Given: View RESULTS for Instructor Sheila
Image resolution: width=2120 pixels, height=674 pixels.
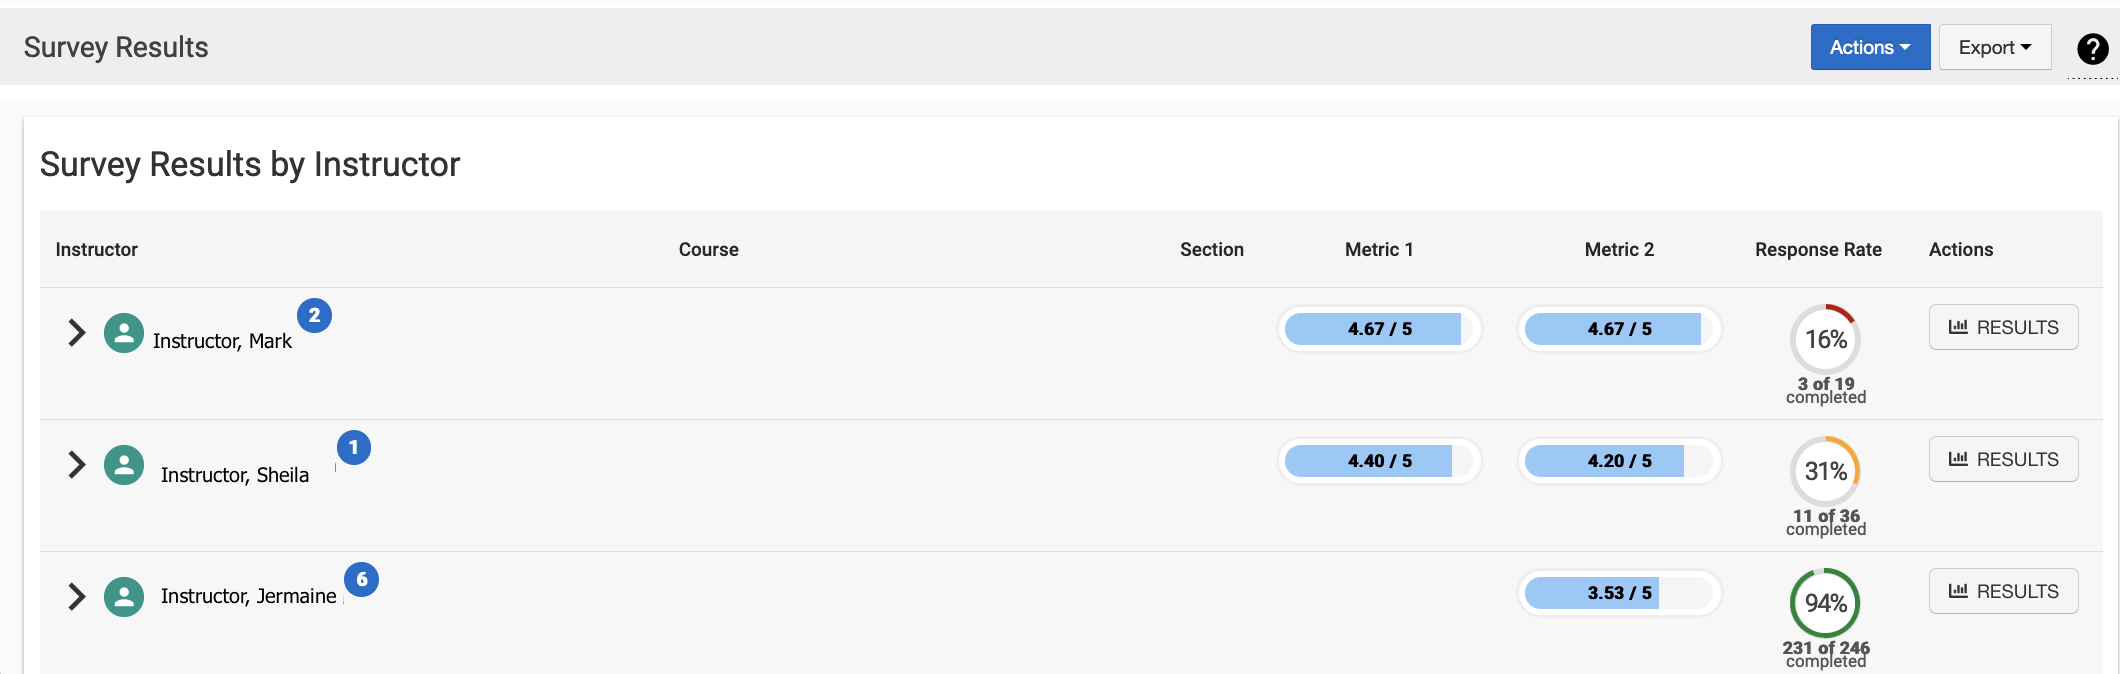Looking at the screenshot, I should click(x=2003, y=460).
